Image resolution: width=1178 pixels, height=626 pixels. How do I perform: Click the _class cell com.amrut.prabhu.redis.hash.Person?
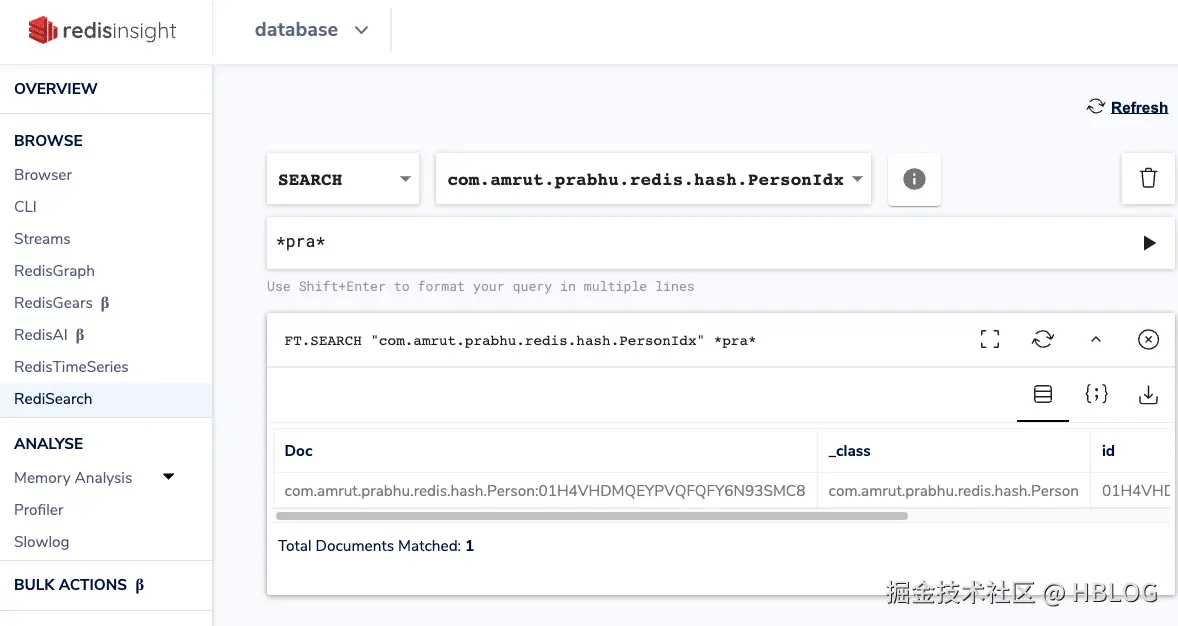[x=953, y=491]
